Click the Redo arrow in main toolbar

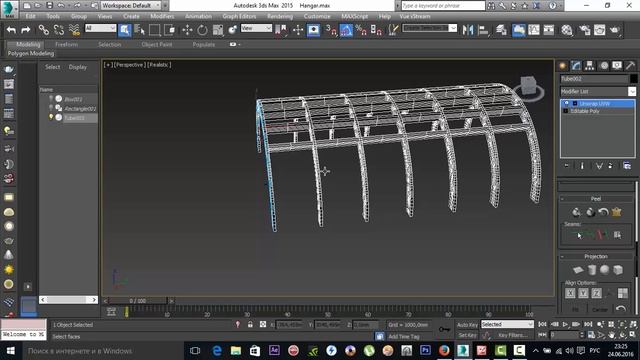click(26, 30)
